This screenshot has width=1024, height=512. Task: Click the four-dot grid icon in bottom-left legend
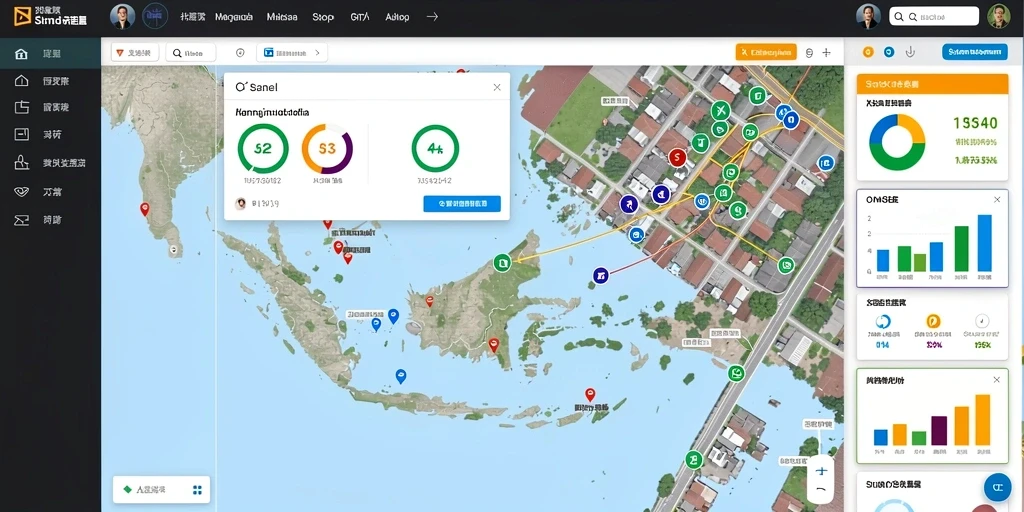197,490
